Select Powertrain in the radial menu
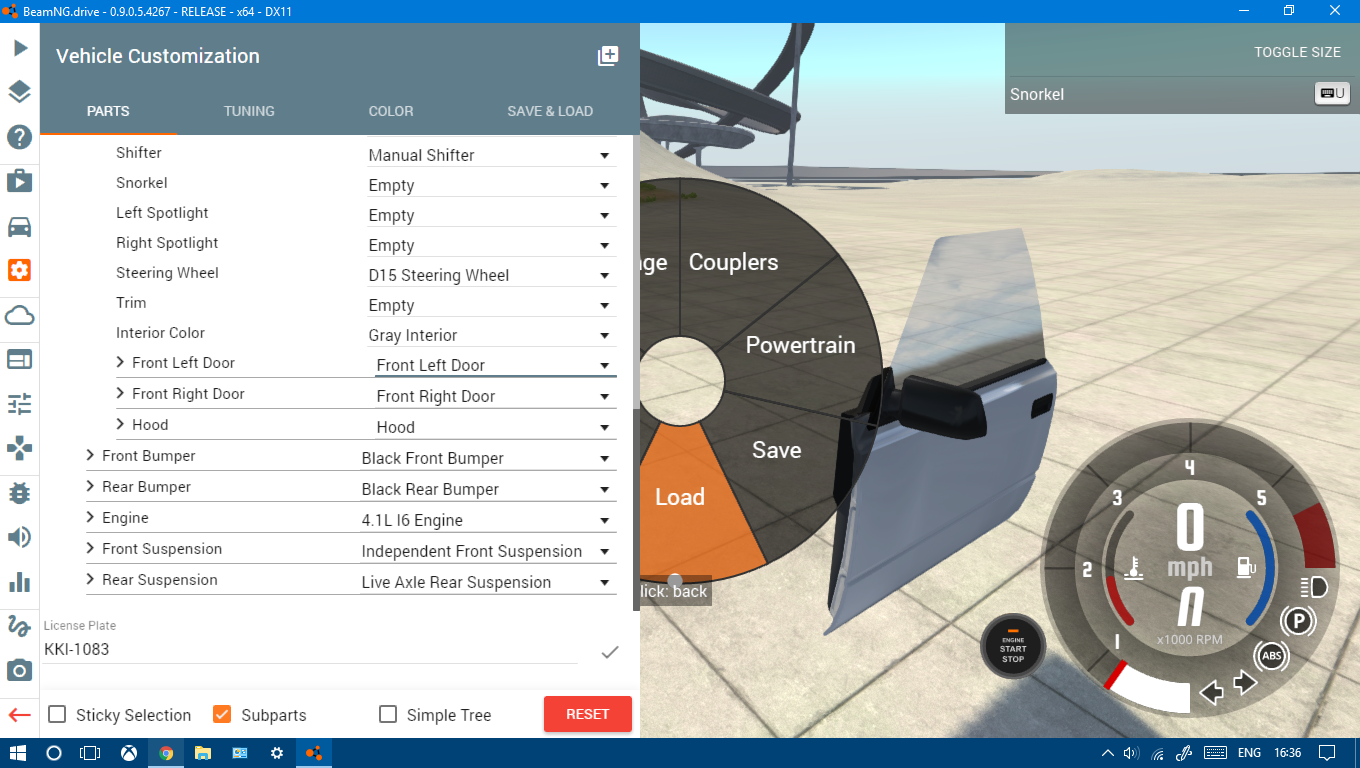The image size is (1360, 768). (x=800, y=345)
